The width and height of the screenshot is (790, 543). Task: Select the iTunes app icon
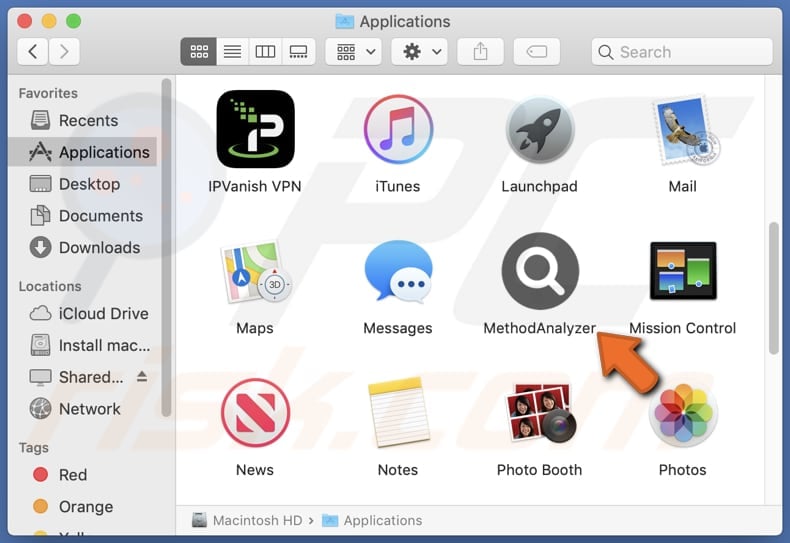tap(398, 129)
